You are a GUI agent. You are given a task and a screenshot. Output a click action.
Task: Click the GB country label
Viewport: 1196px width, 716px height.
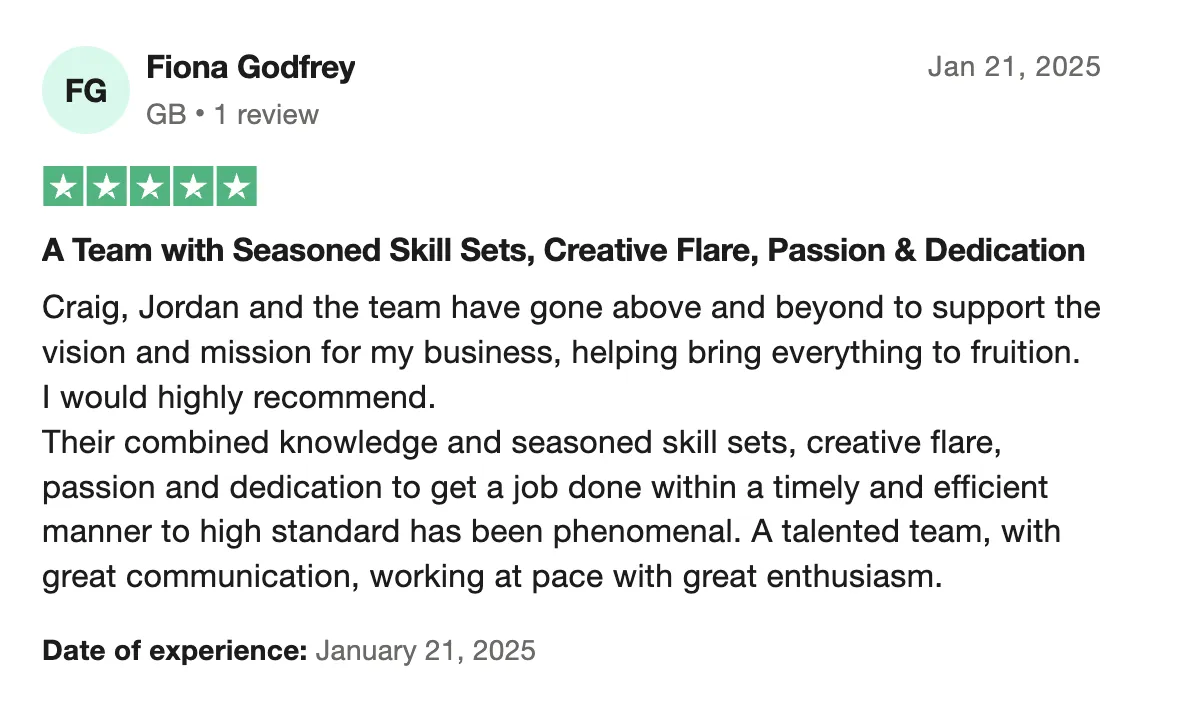click(166, 114)
